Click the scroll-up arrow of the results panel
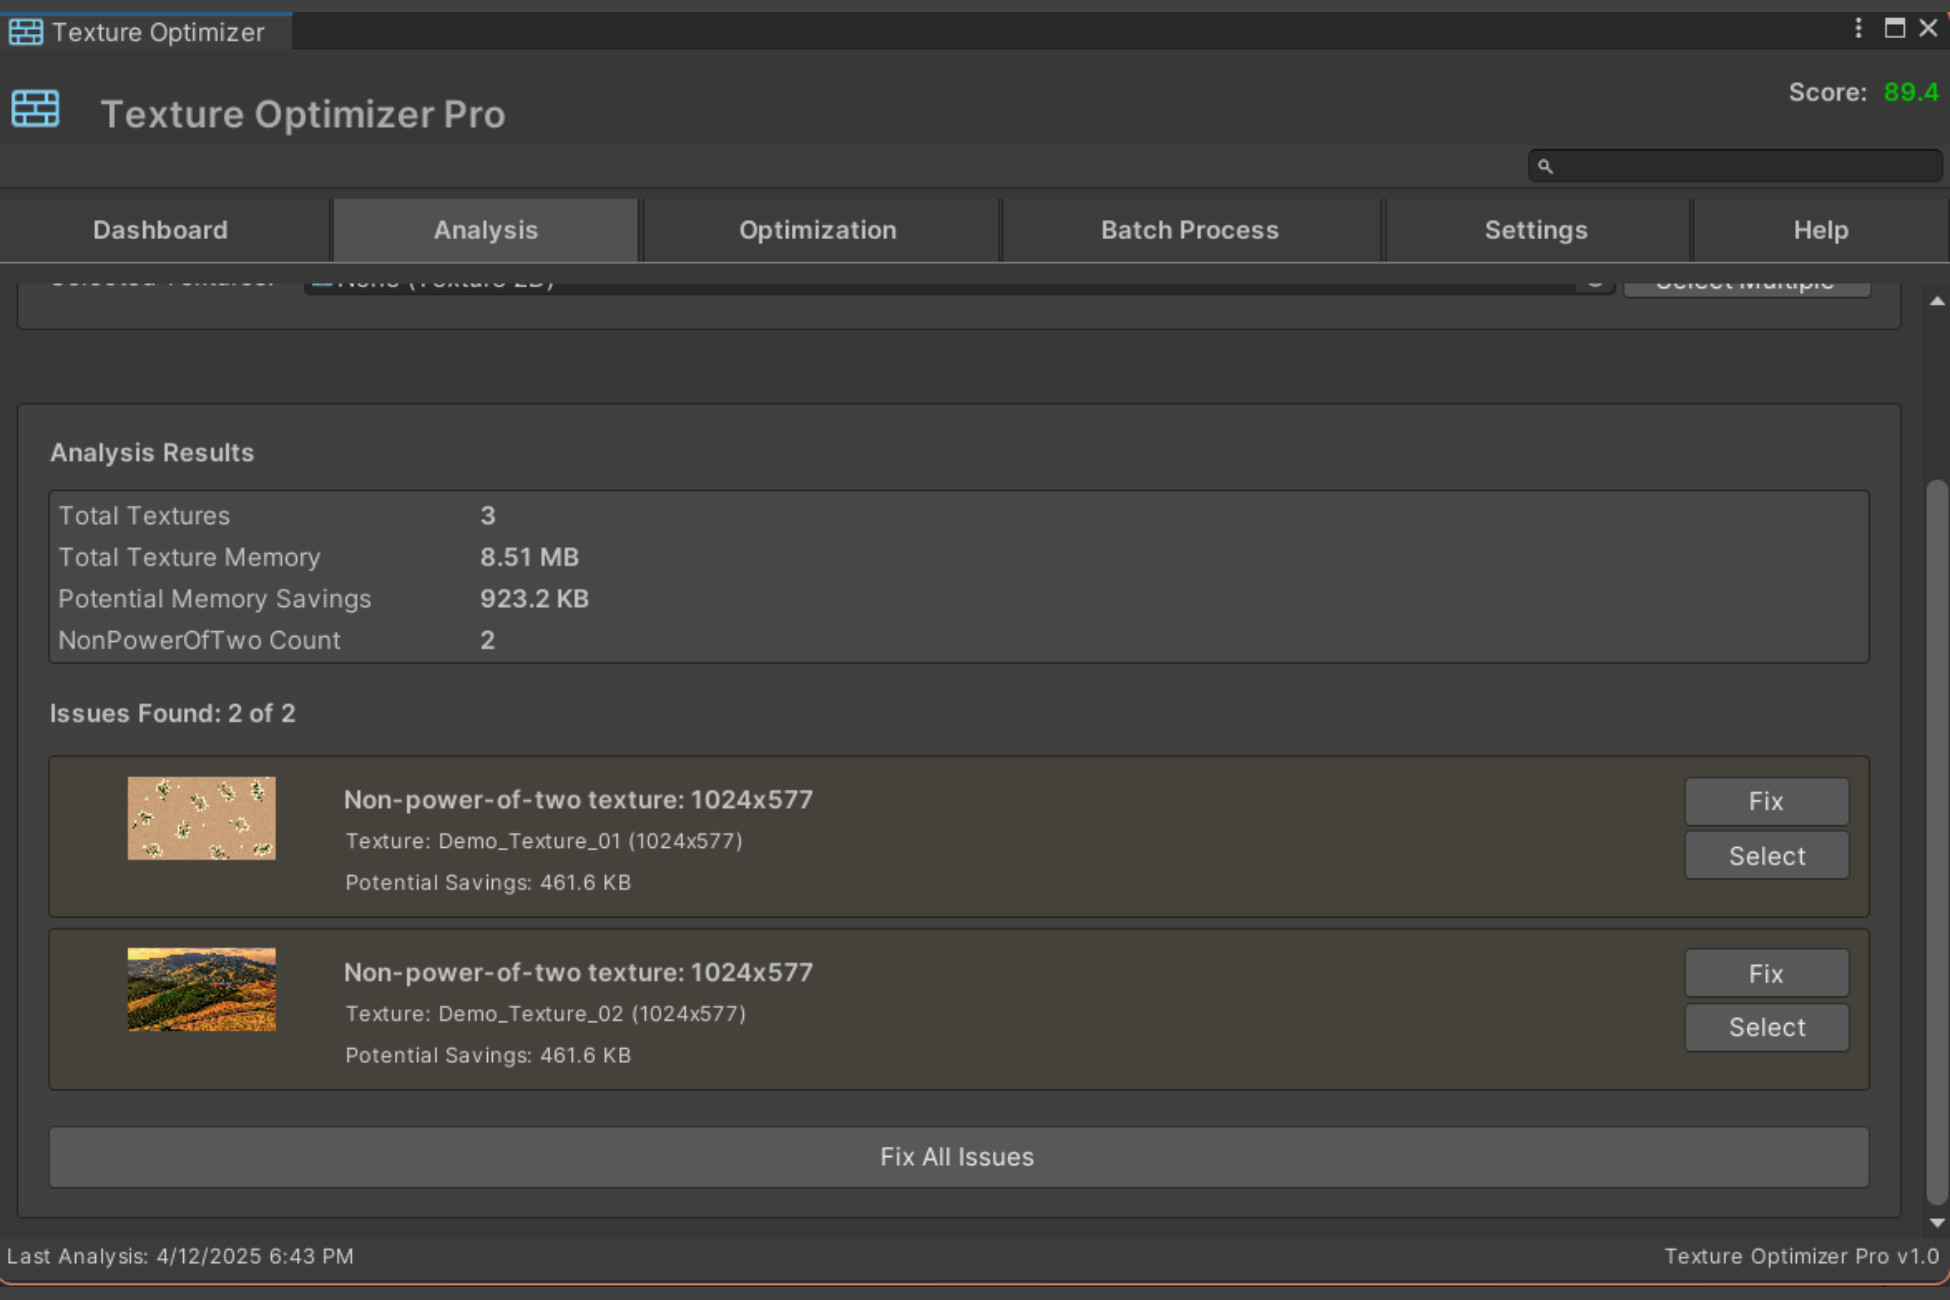 click(1937, 301)
